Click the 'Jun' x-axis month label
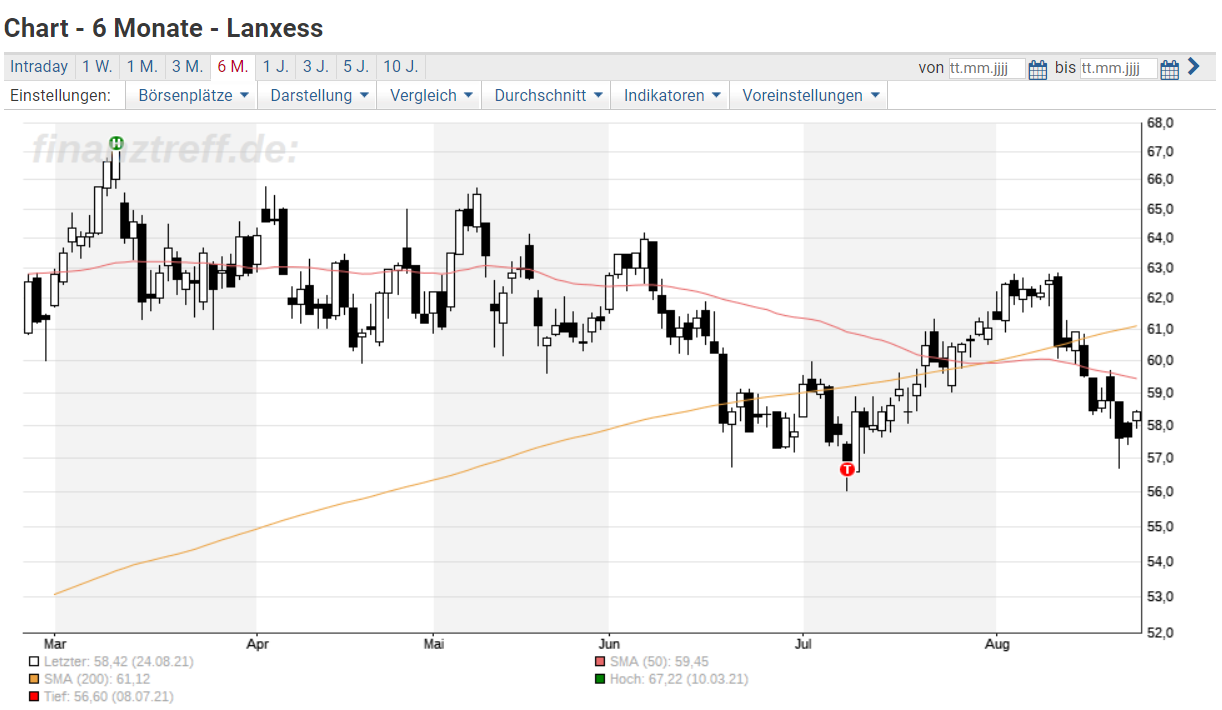This screenshot has height=710, width=1222. point(608,644)
